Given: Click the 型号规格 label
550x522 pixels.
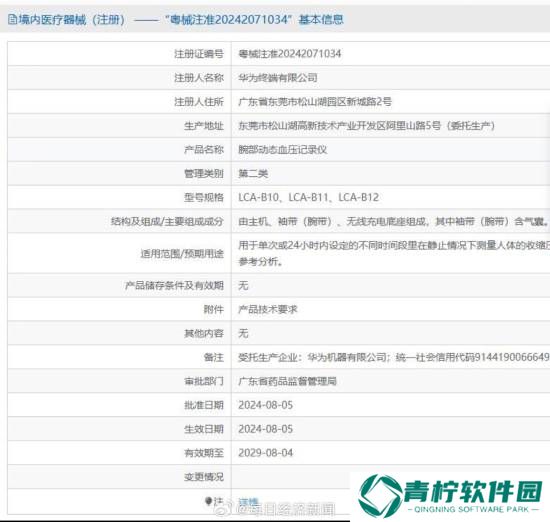Looking at the screenshot, I should [204, 197].
